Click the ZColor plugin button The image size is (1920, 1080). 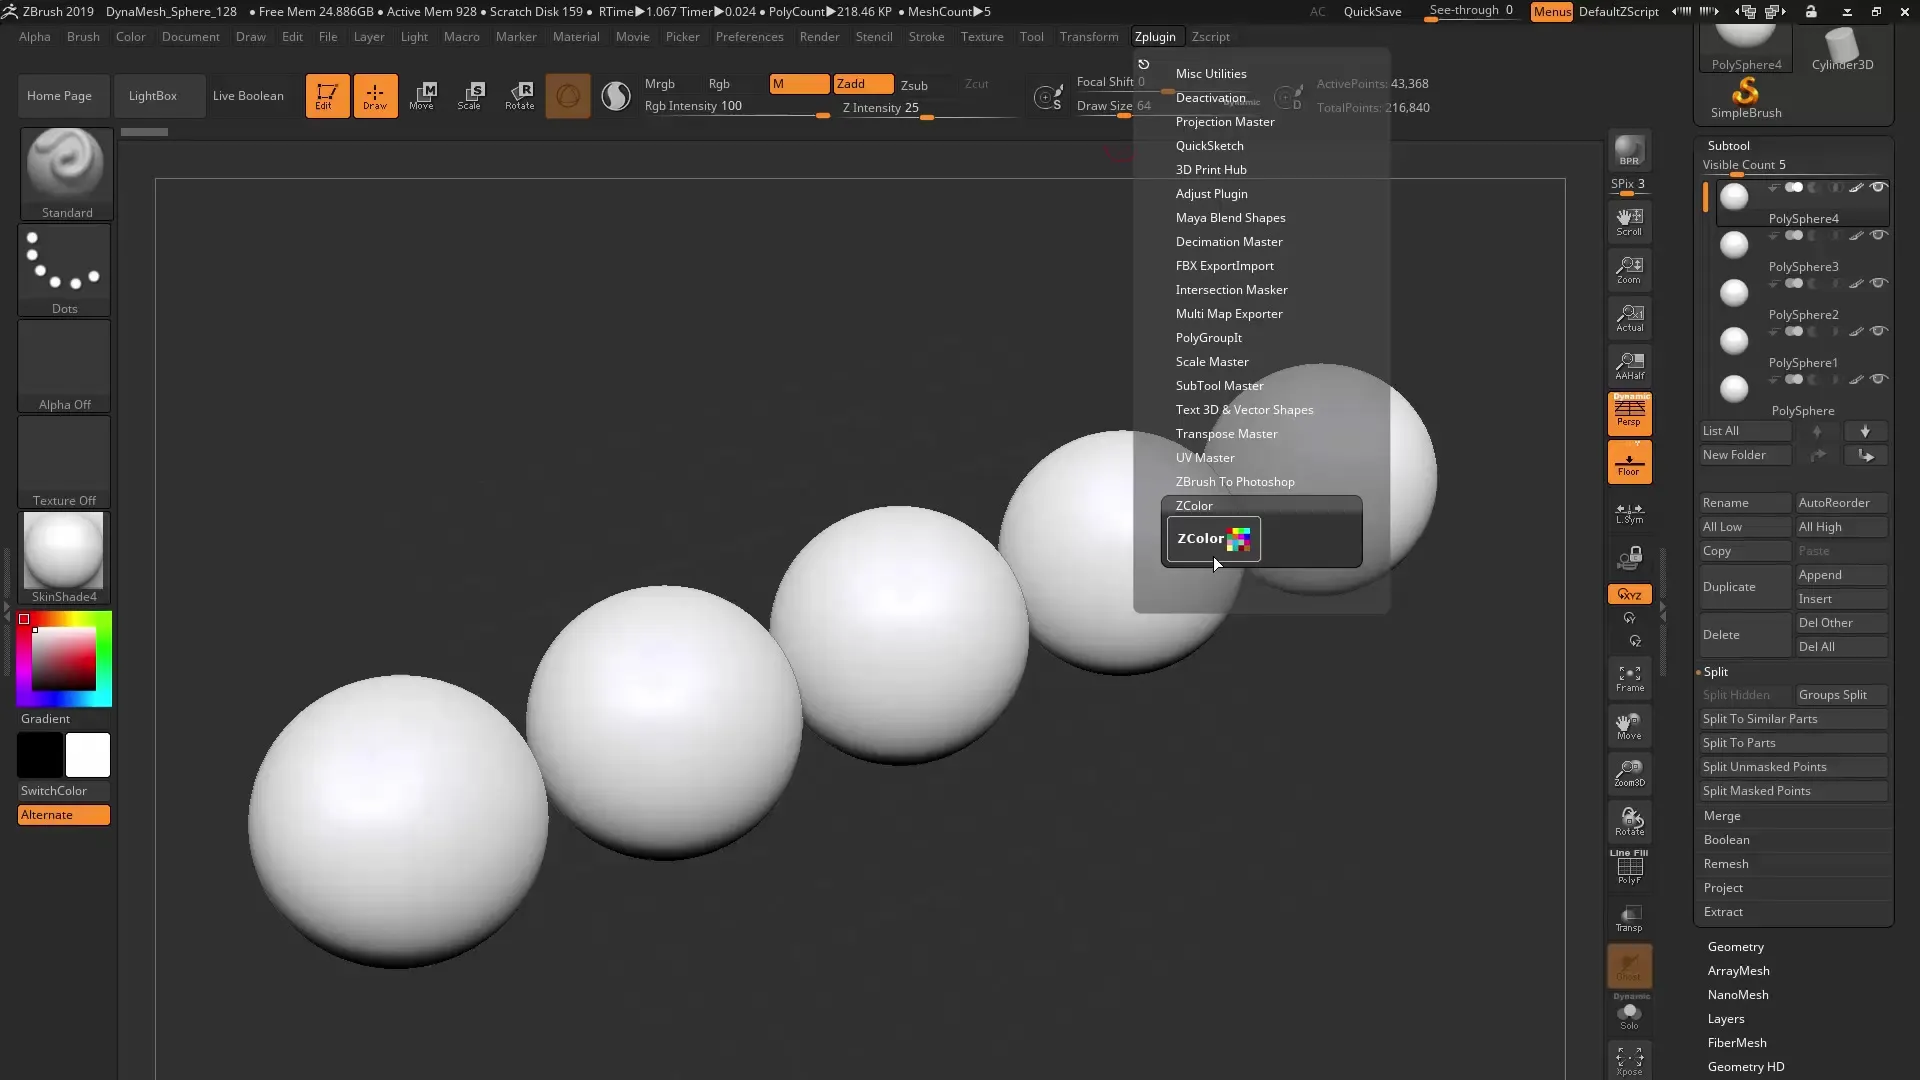(x=1213, y=539)
